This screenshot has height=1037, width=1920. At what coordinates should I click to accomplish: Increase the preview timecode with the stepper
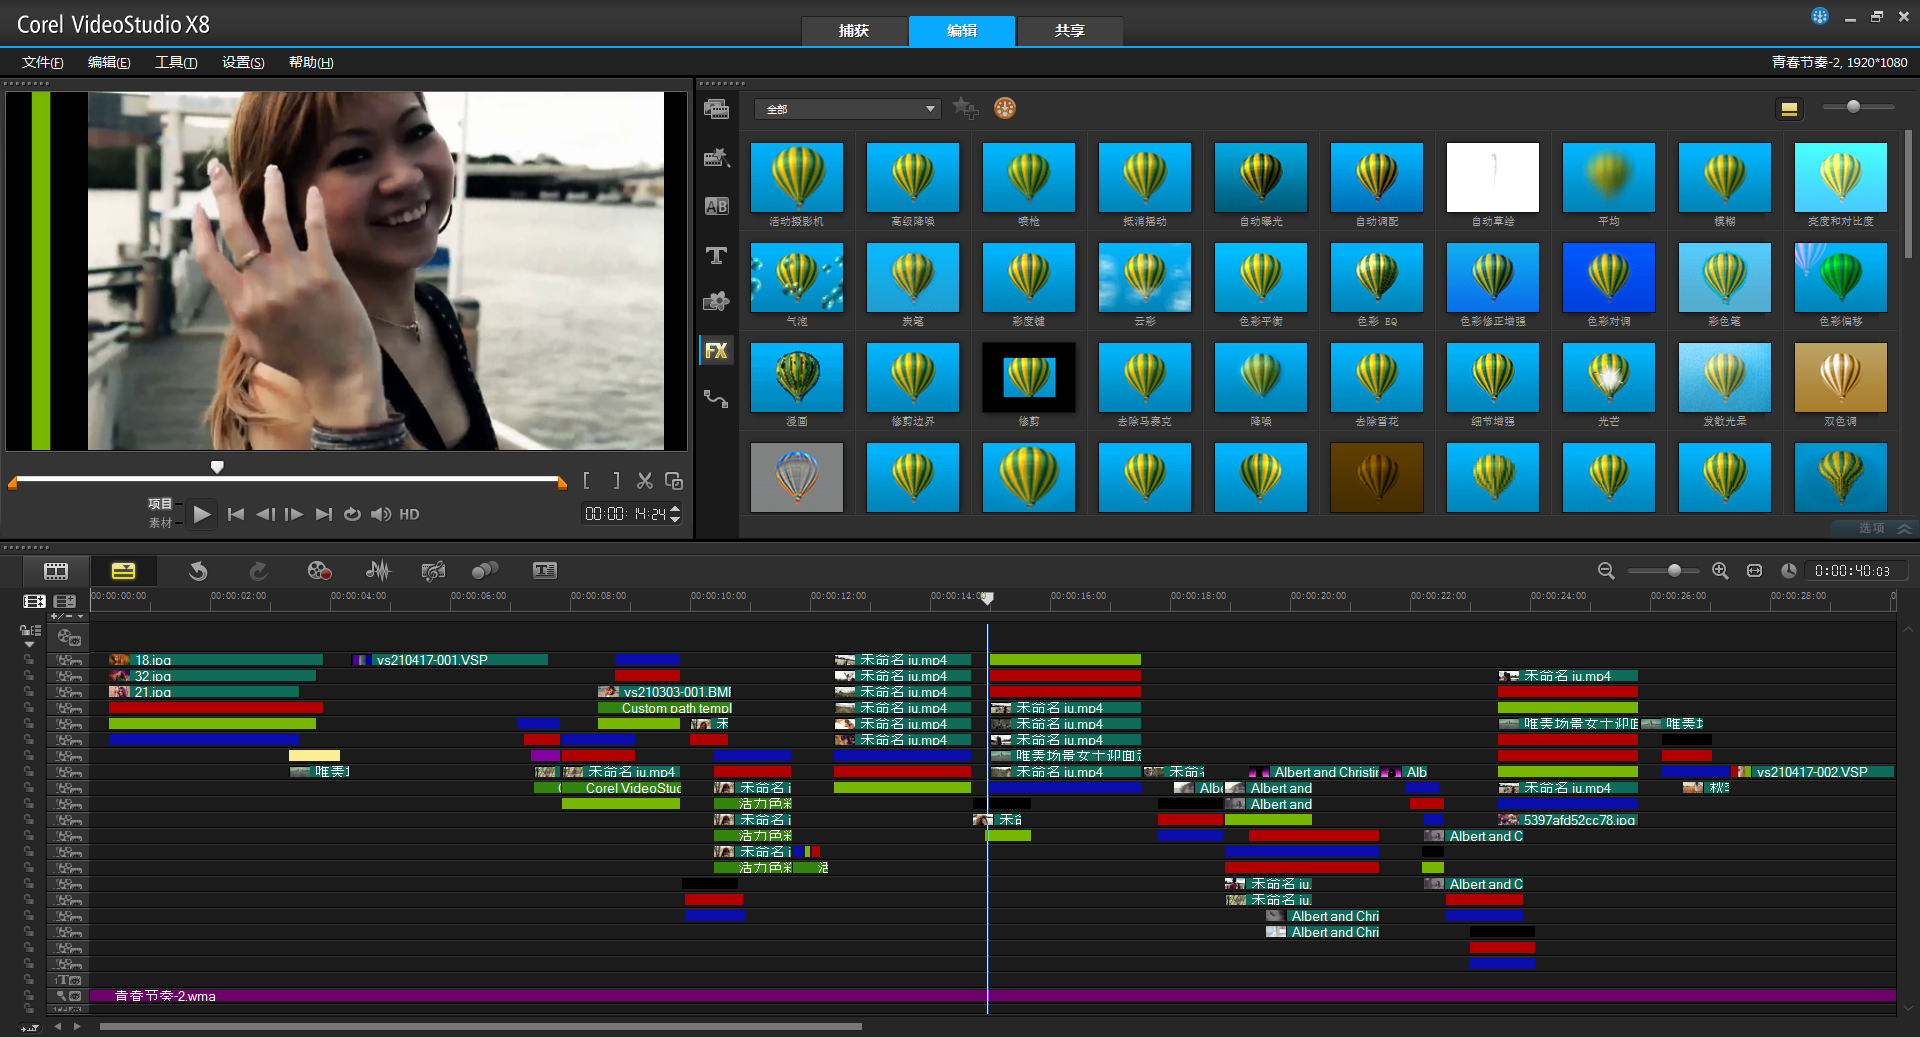tap(675, 509)
